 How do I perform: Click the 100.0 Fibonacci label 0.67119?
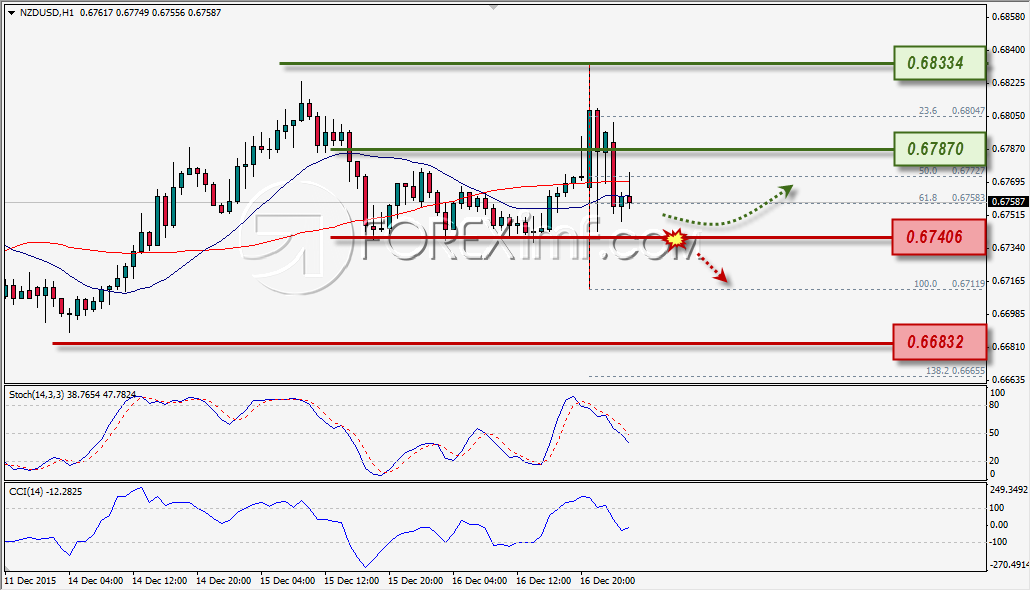pos(949,283)
